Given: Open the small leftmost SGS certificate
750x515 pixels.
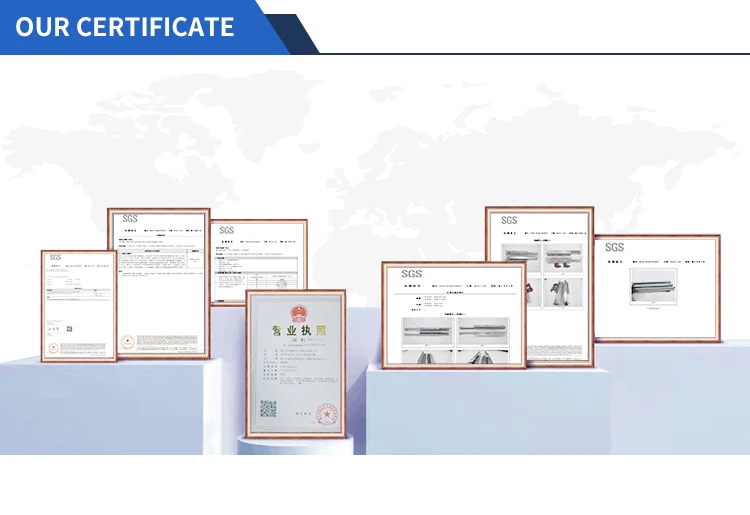Looking at the screenshot, I should pos(77,305).
